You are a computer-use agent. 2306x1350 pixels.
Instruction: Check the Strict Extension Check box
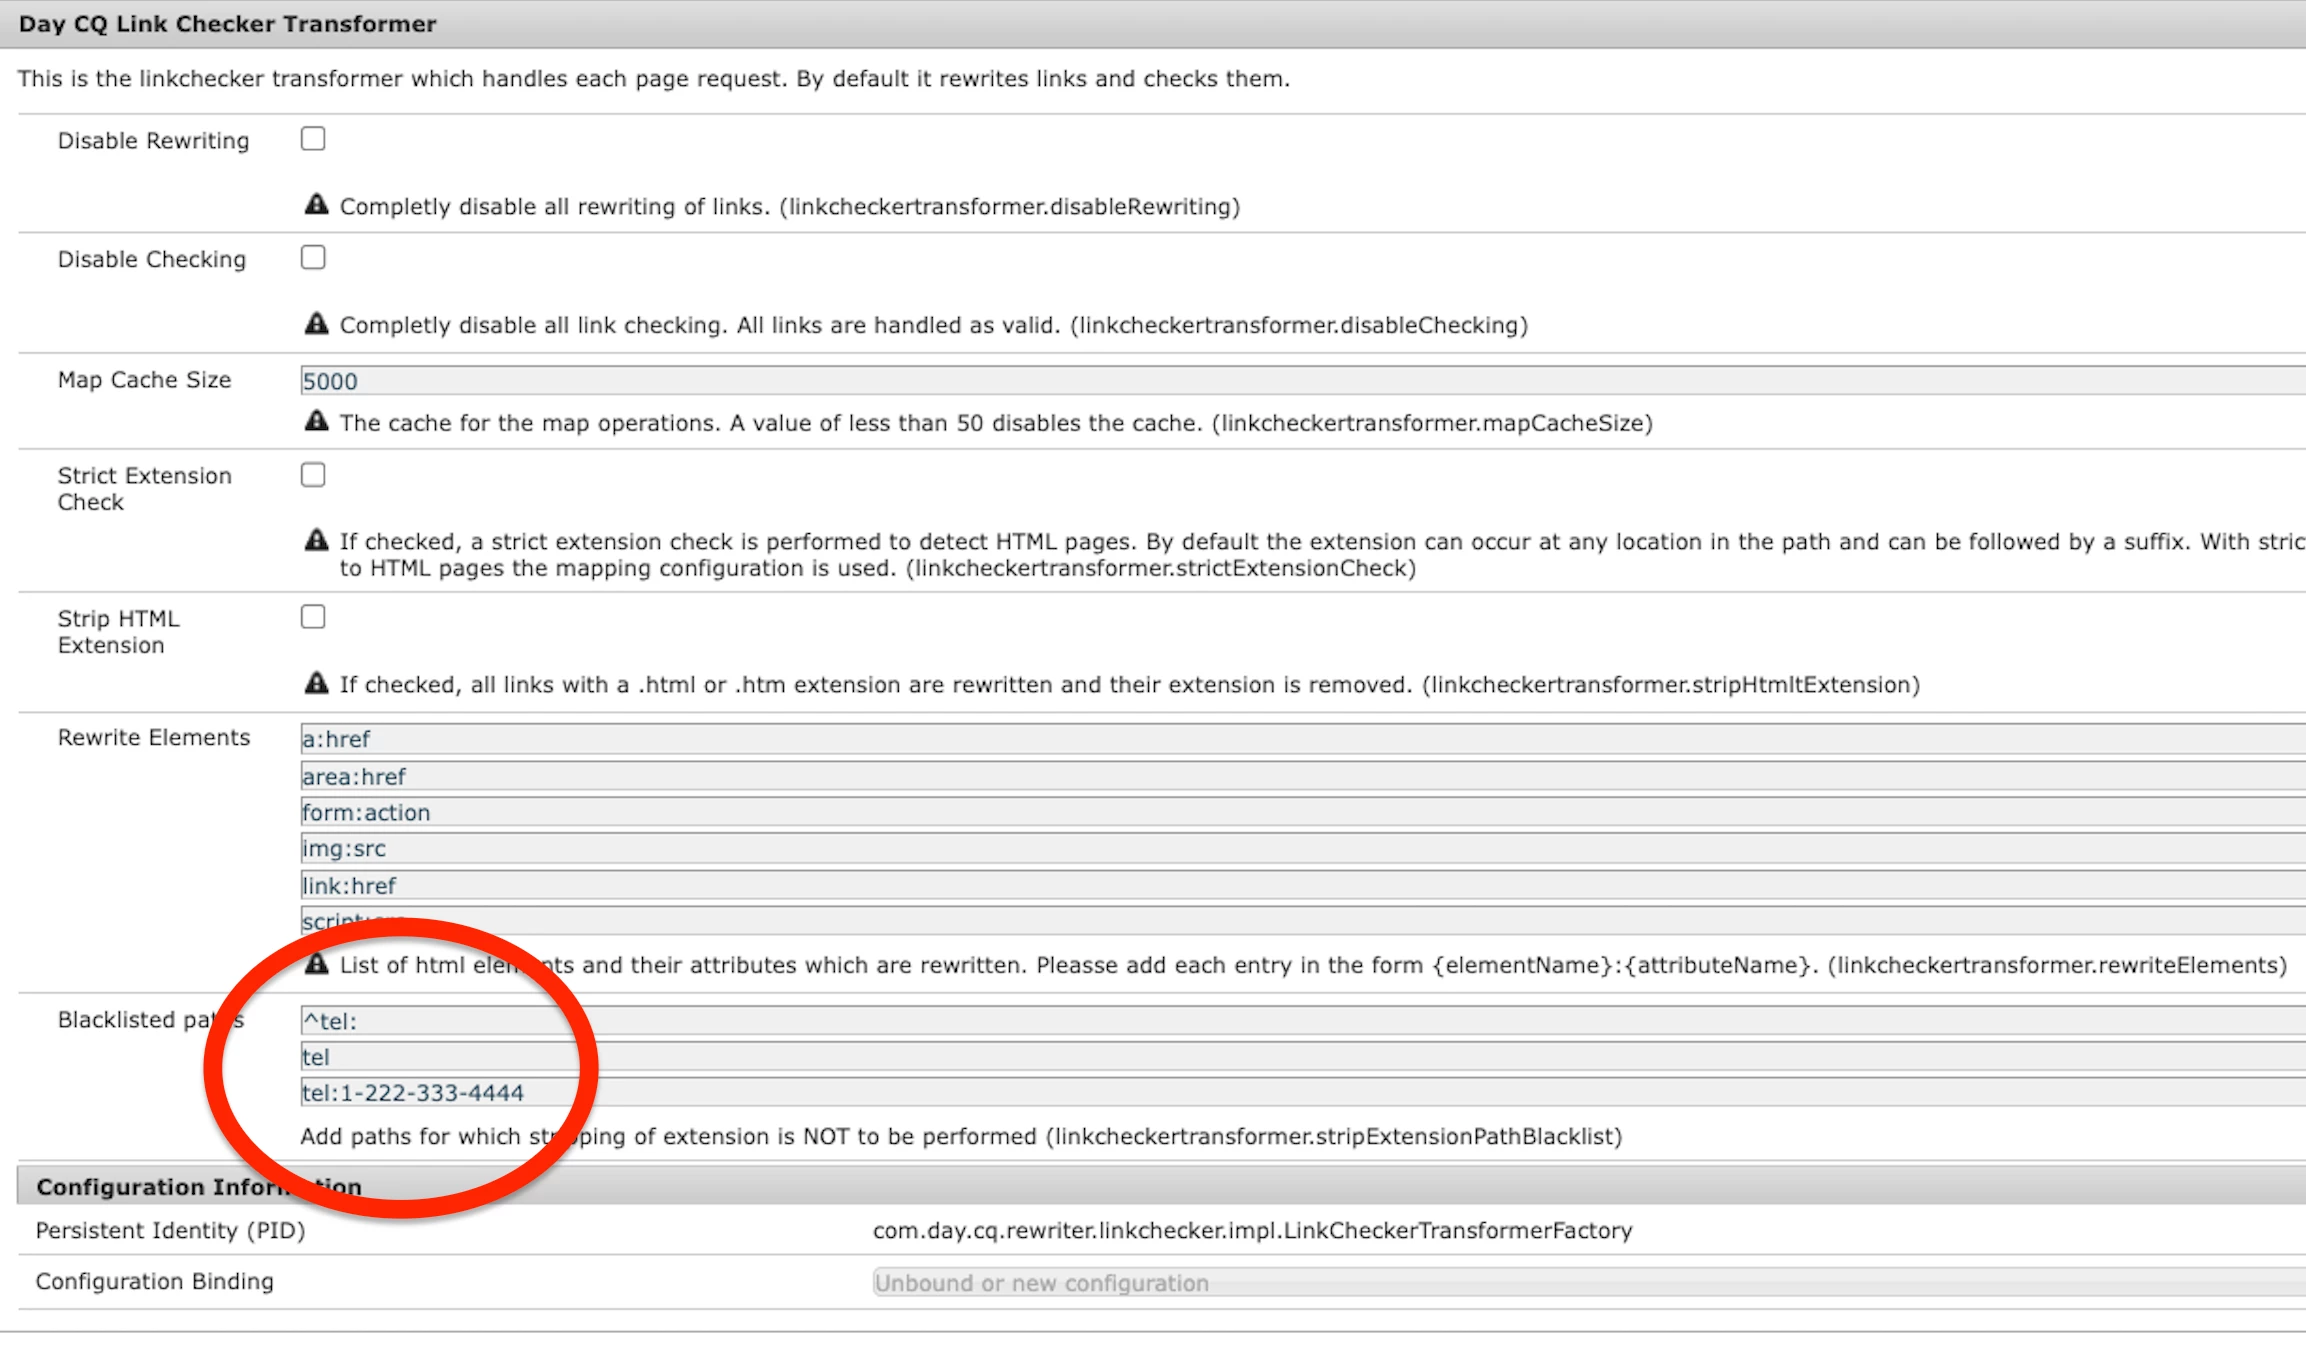coord(313,475)
